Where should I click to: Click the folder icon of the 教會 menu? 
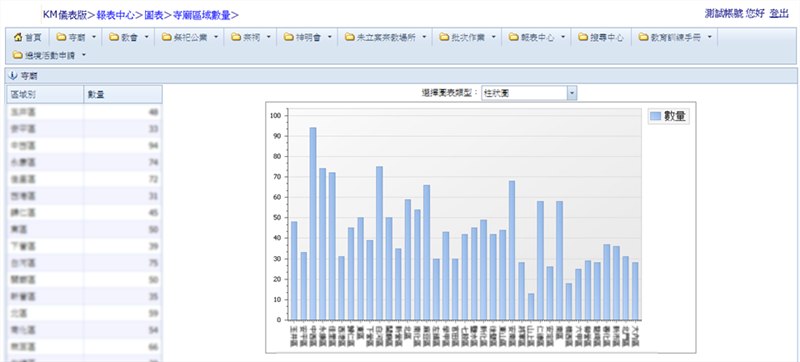click(x=114, y=37)
